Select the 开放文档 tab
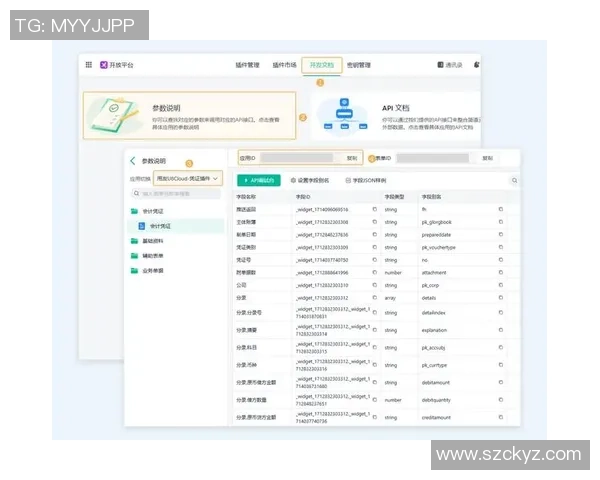Image resolution: width=600 pixels, height=480 pixels. 322,65
